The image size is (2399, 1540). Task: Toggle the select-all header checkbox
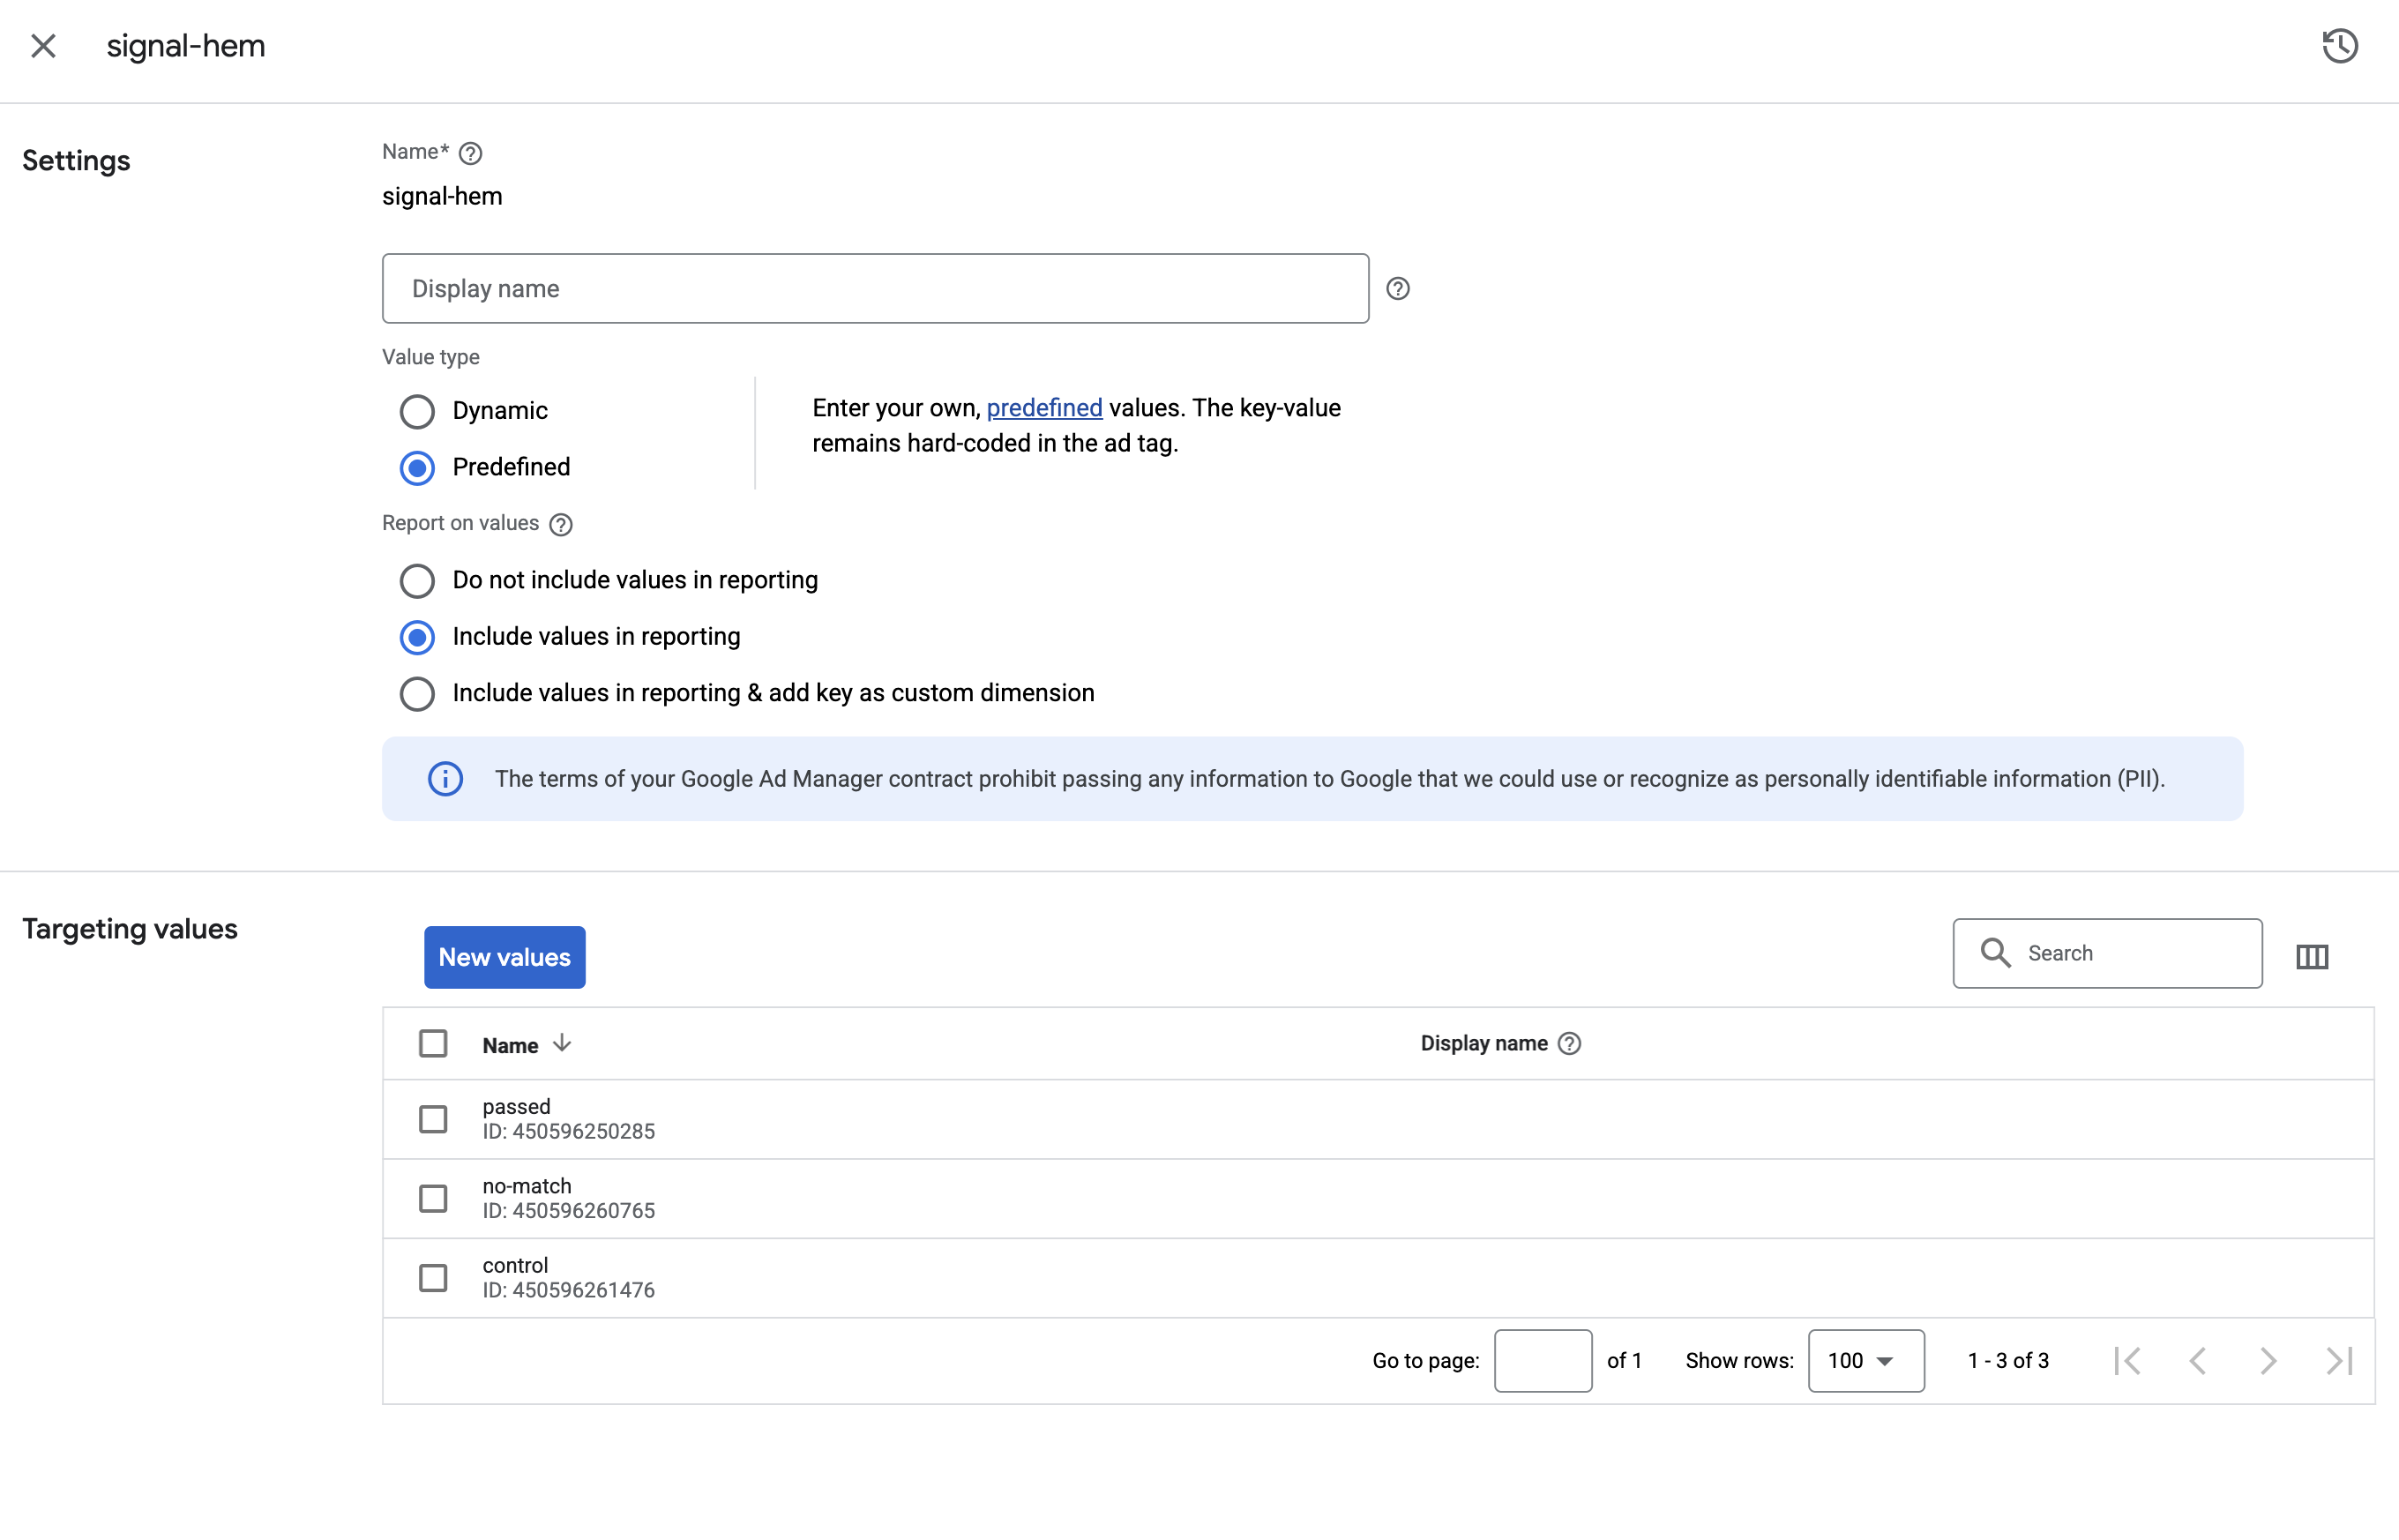click(x=433, y=1044)
